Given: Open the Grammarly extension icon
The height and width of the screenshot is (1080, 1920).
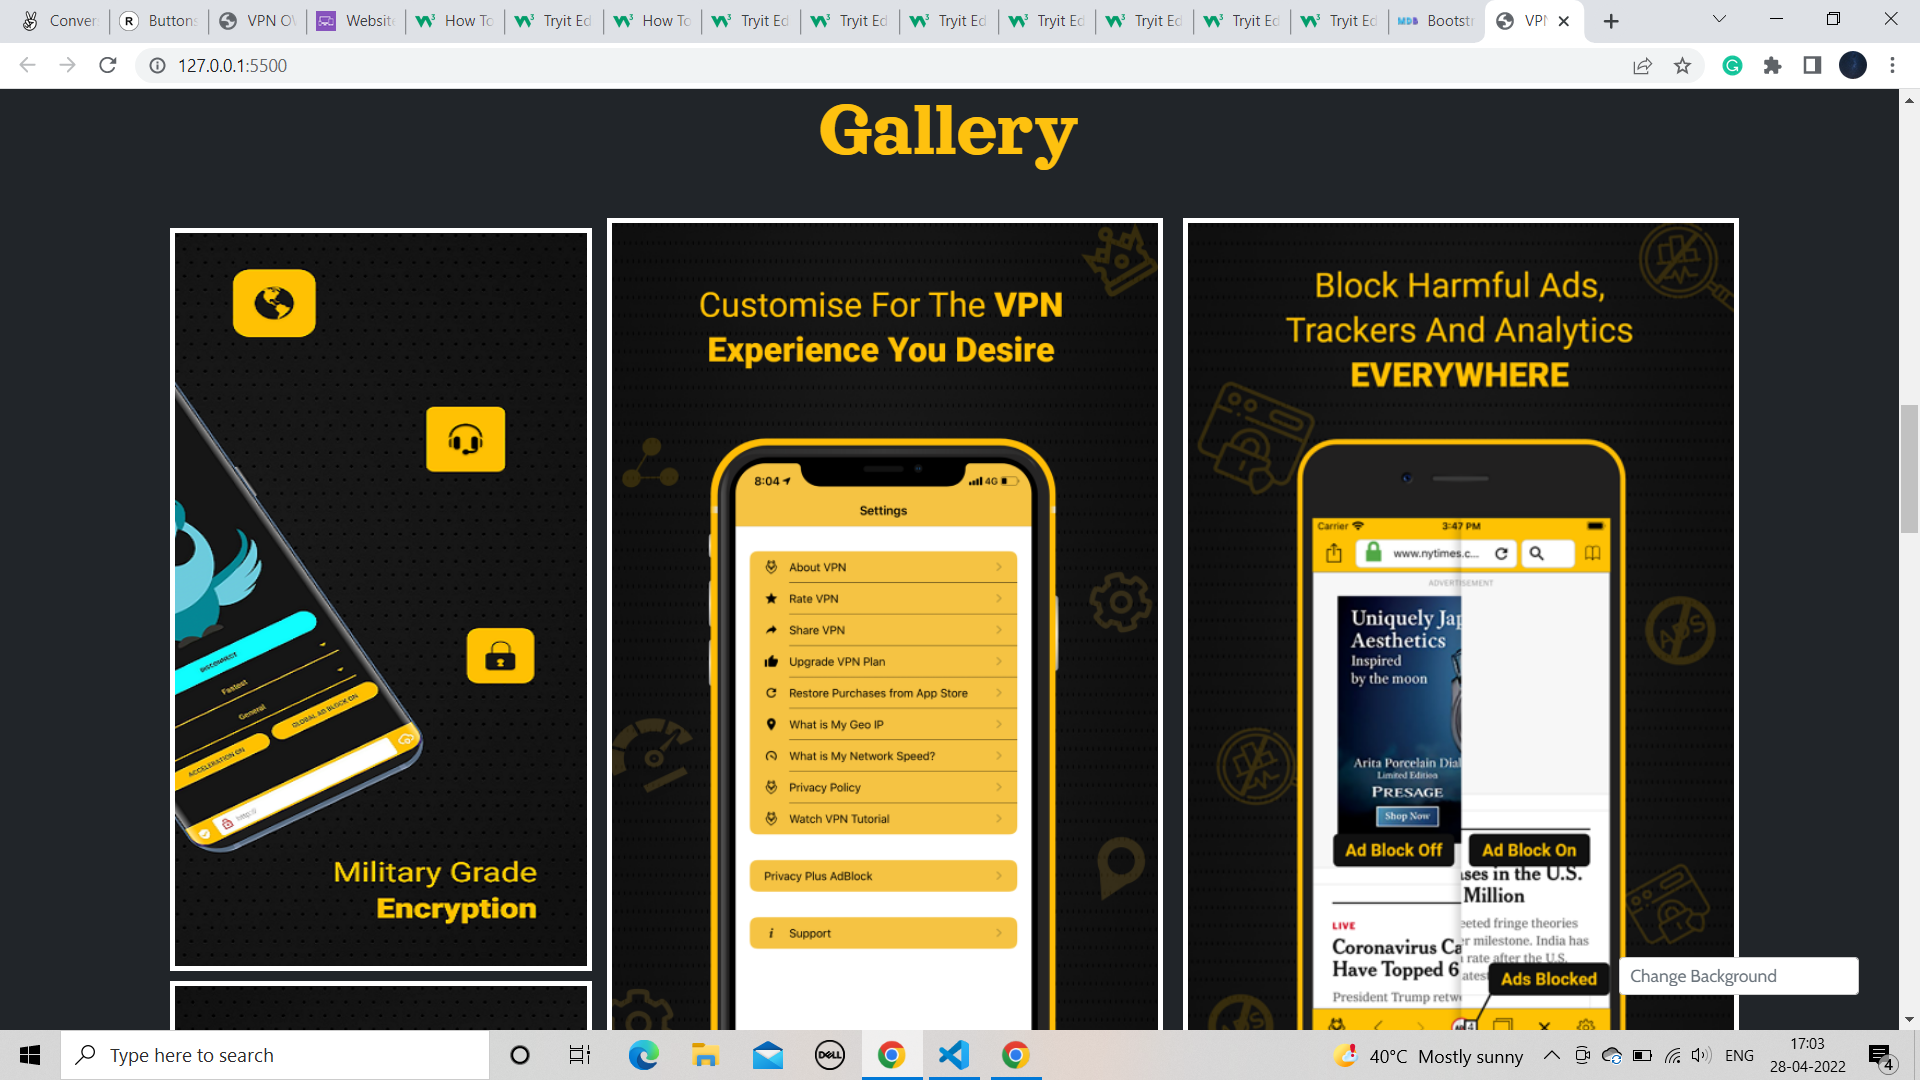Looking at the screenshot, I should pos(1732,66).
